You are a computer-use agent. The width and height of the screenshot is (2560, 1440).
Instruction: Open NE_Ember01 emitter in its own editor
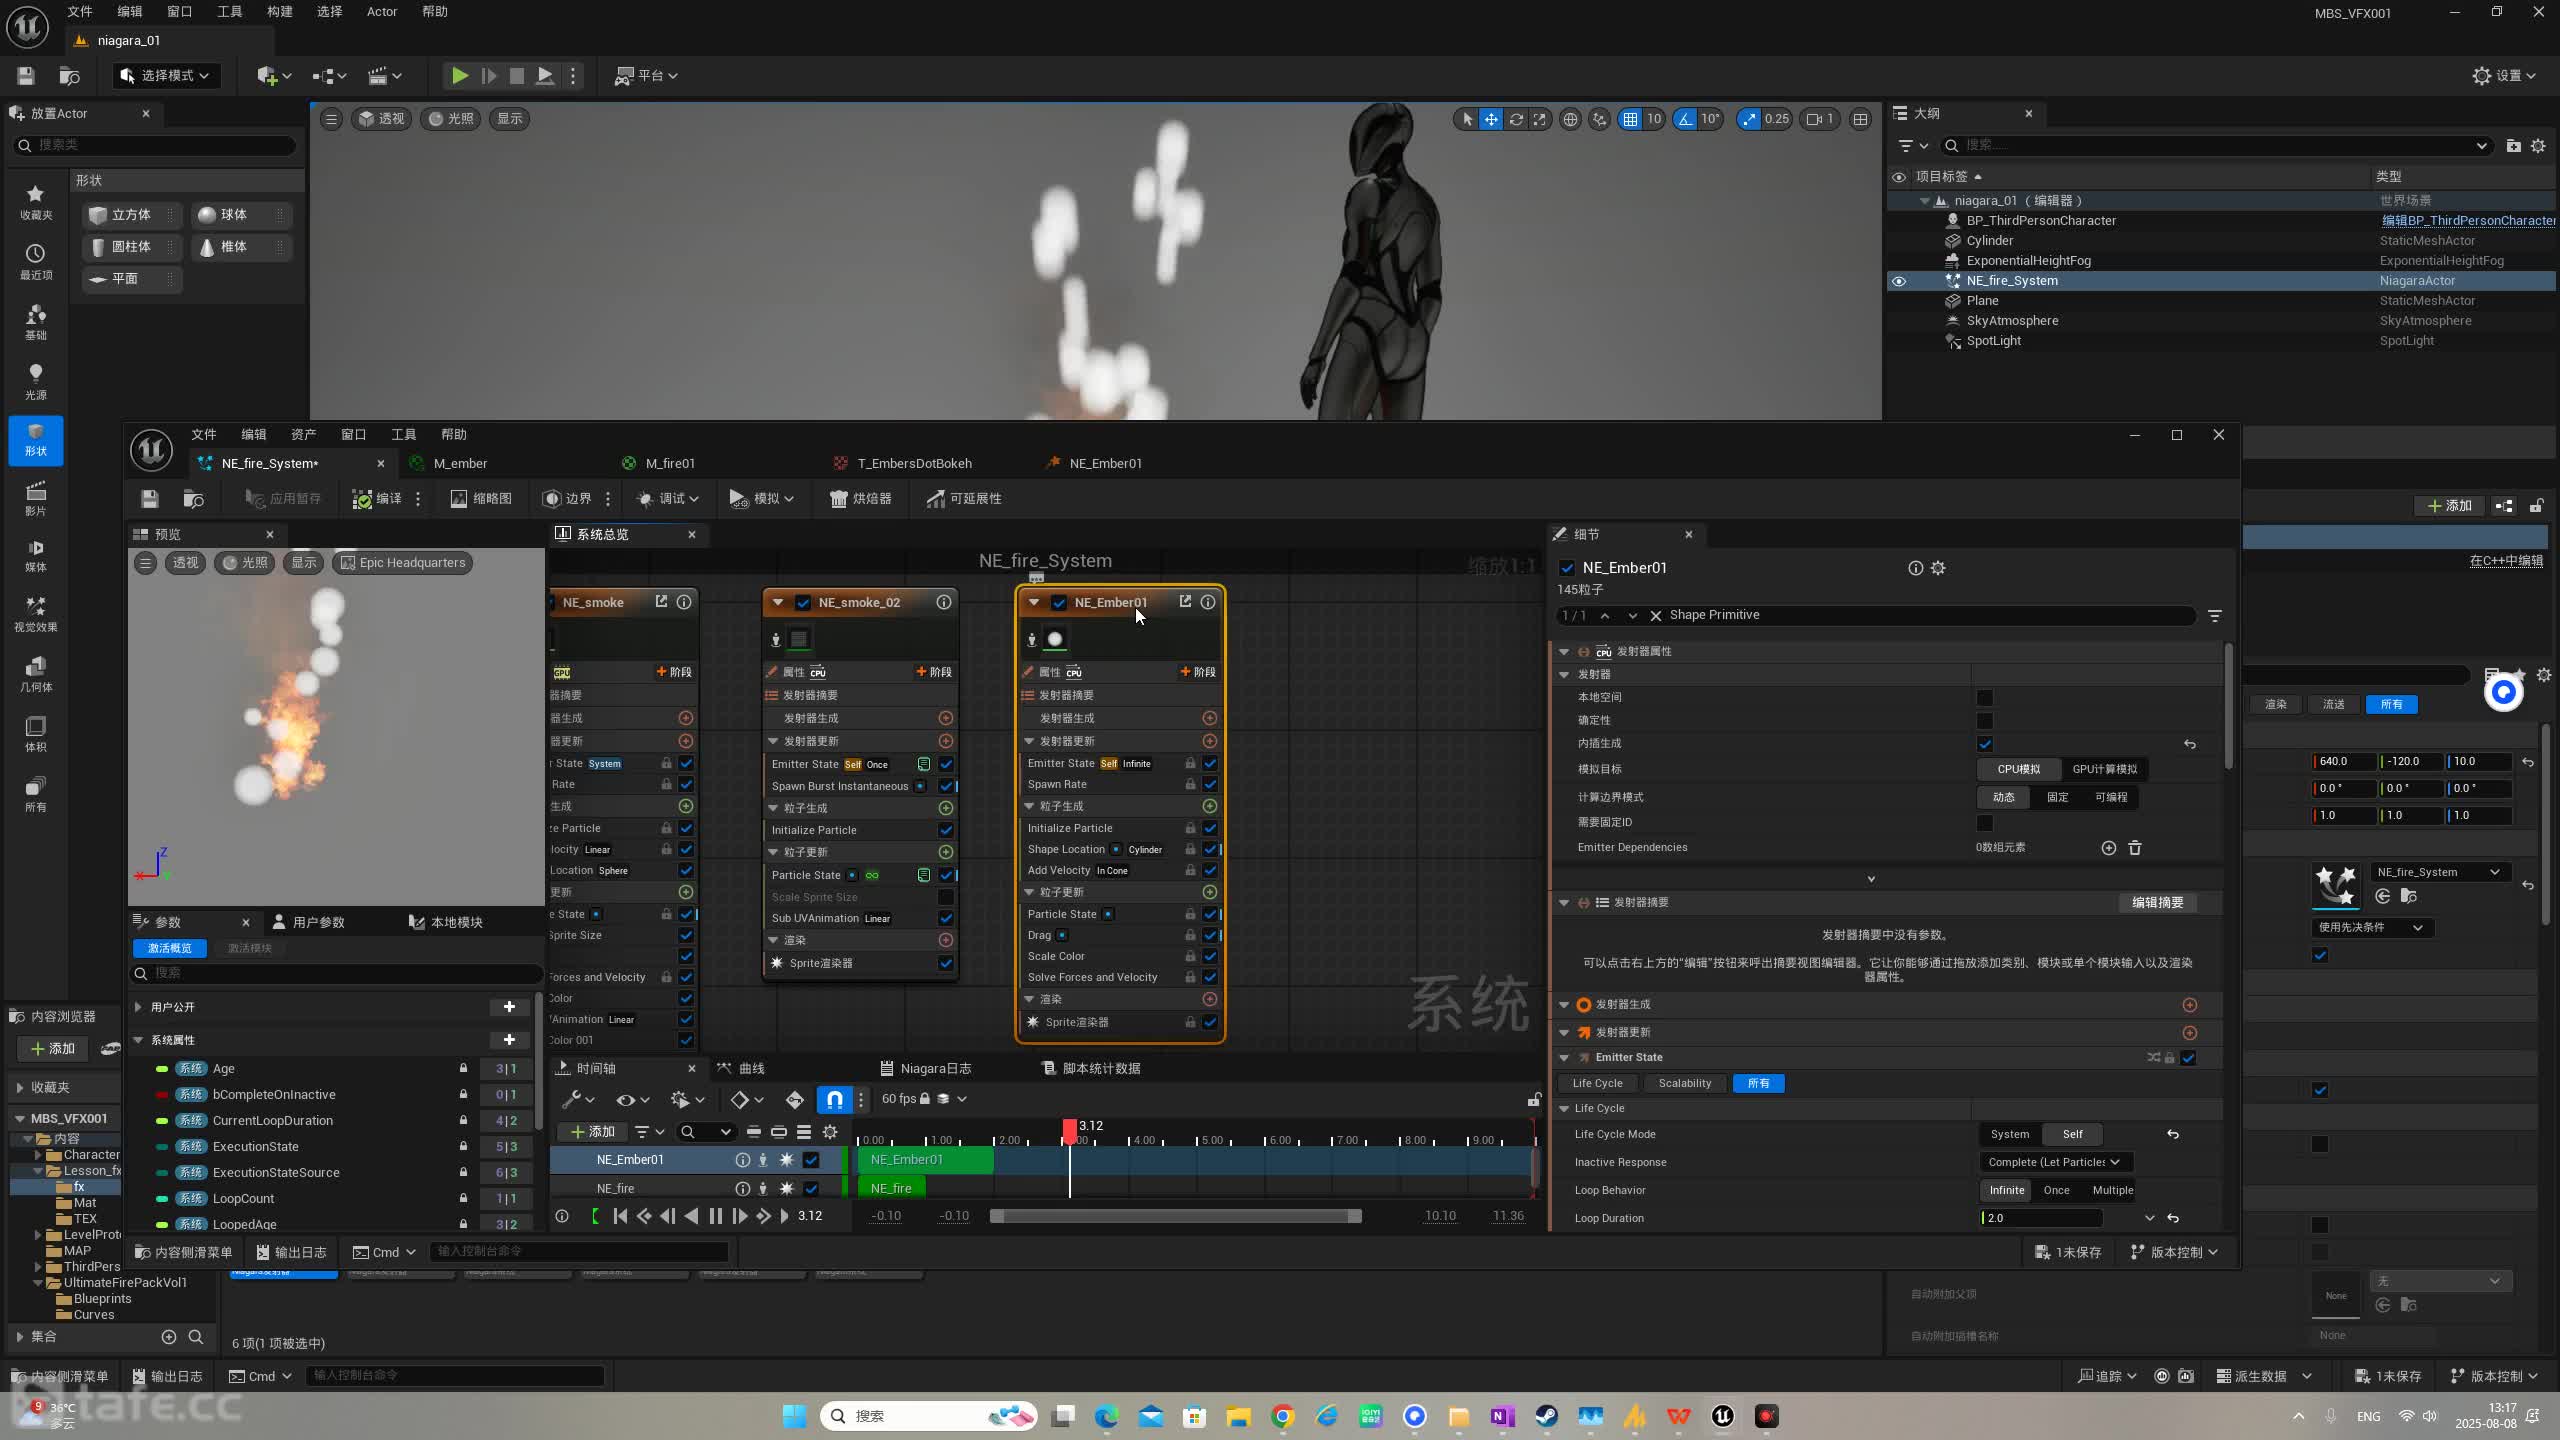click(x=1185, y=602)
